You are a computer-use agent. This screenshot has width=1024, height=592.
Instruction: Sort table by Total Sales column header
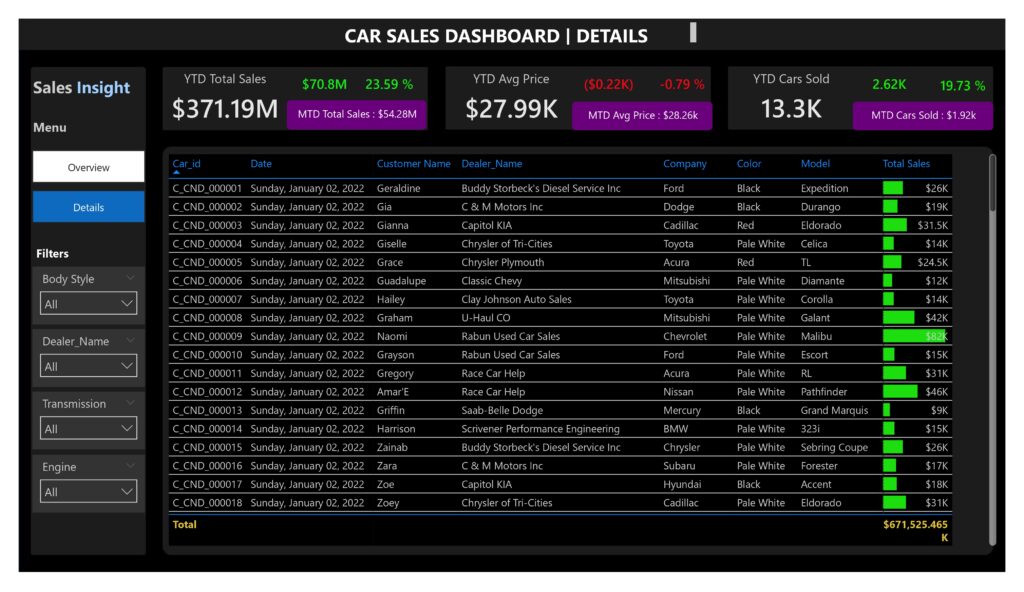(905, 164)
